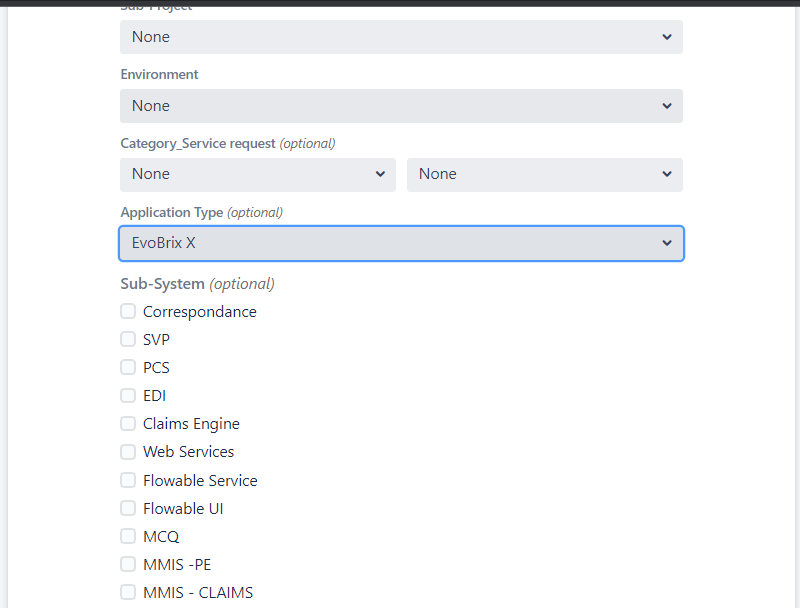Screen dimensions: 800x608
Task: Click the Web Services label text
Action: pyautogui.click(x=188, y=452)
